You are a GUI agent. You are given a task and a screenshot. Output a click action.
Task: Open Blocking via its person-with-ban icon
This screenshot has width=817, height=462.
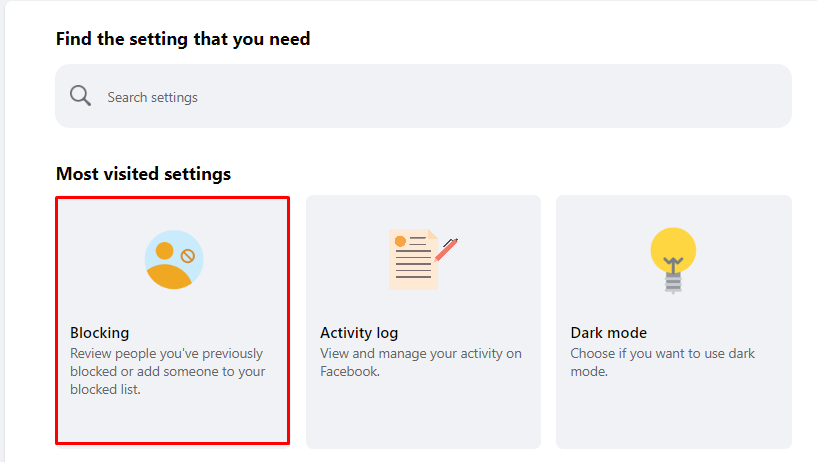pyautogui.click(x=174, y=259)
